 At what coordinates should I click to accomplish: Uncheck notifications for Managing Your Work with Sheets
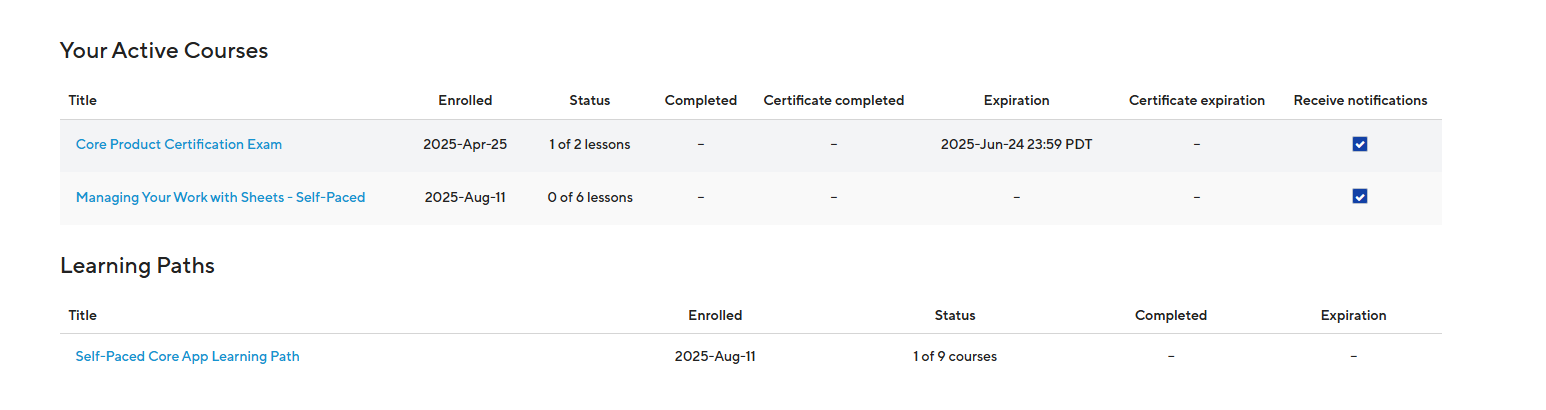[x=1360, y=196]
